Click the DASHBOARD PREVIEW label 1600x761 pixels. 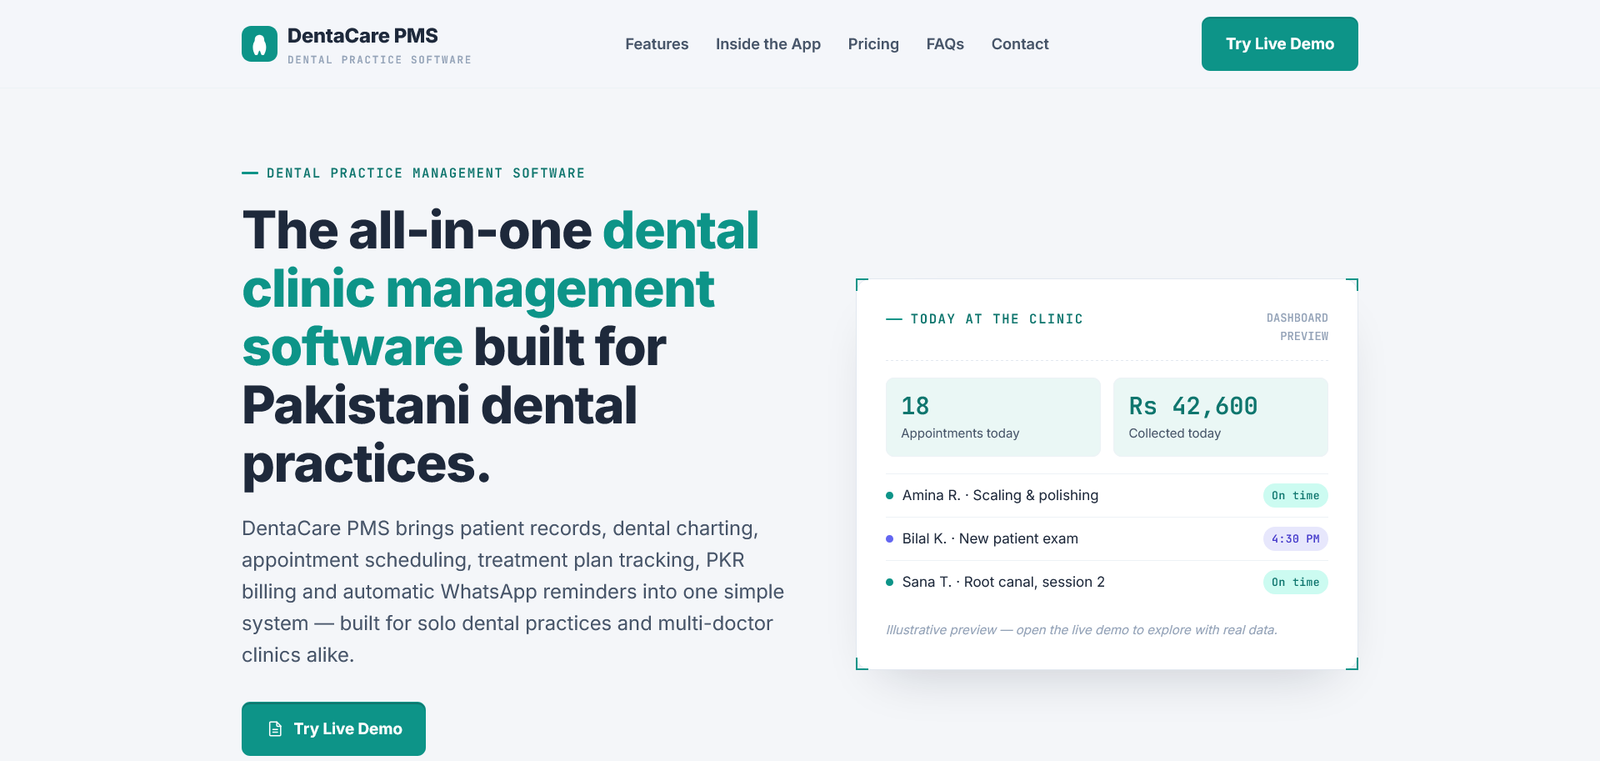pos(1297,327)
